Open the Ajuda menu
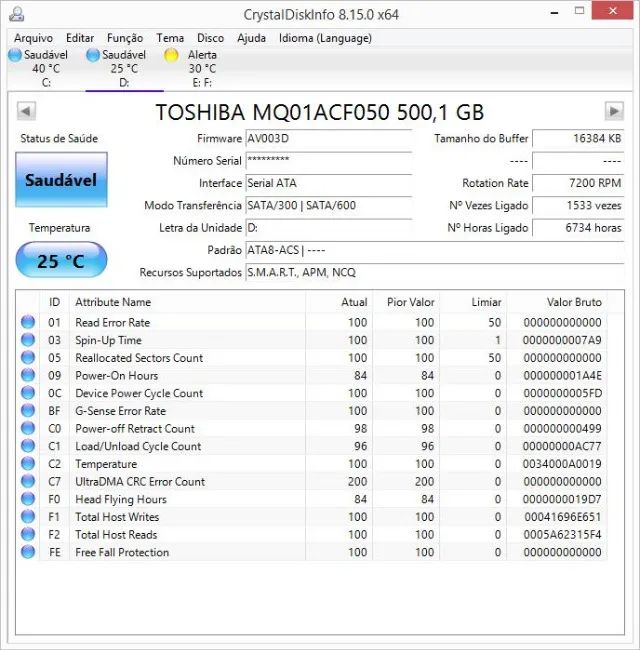 pos(251,38)
